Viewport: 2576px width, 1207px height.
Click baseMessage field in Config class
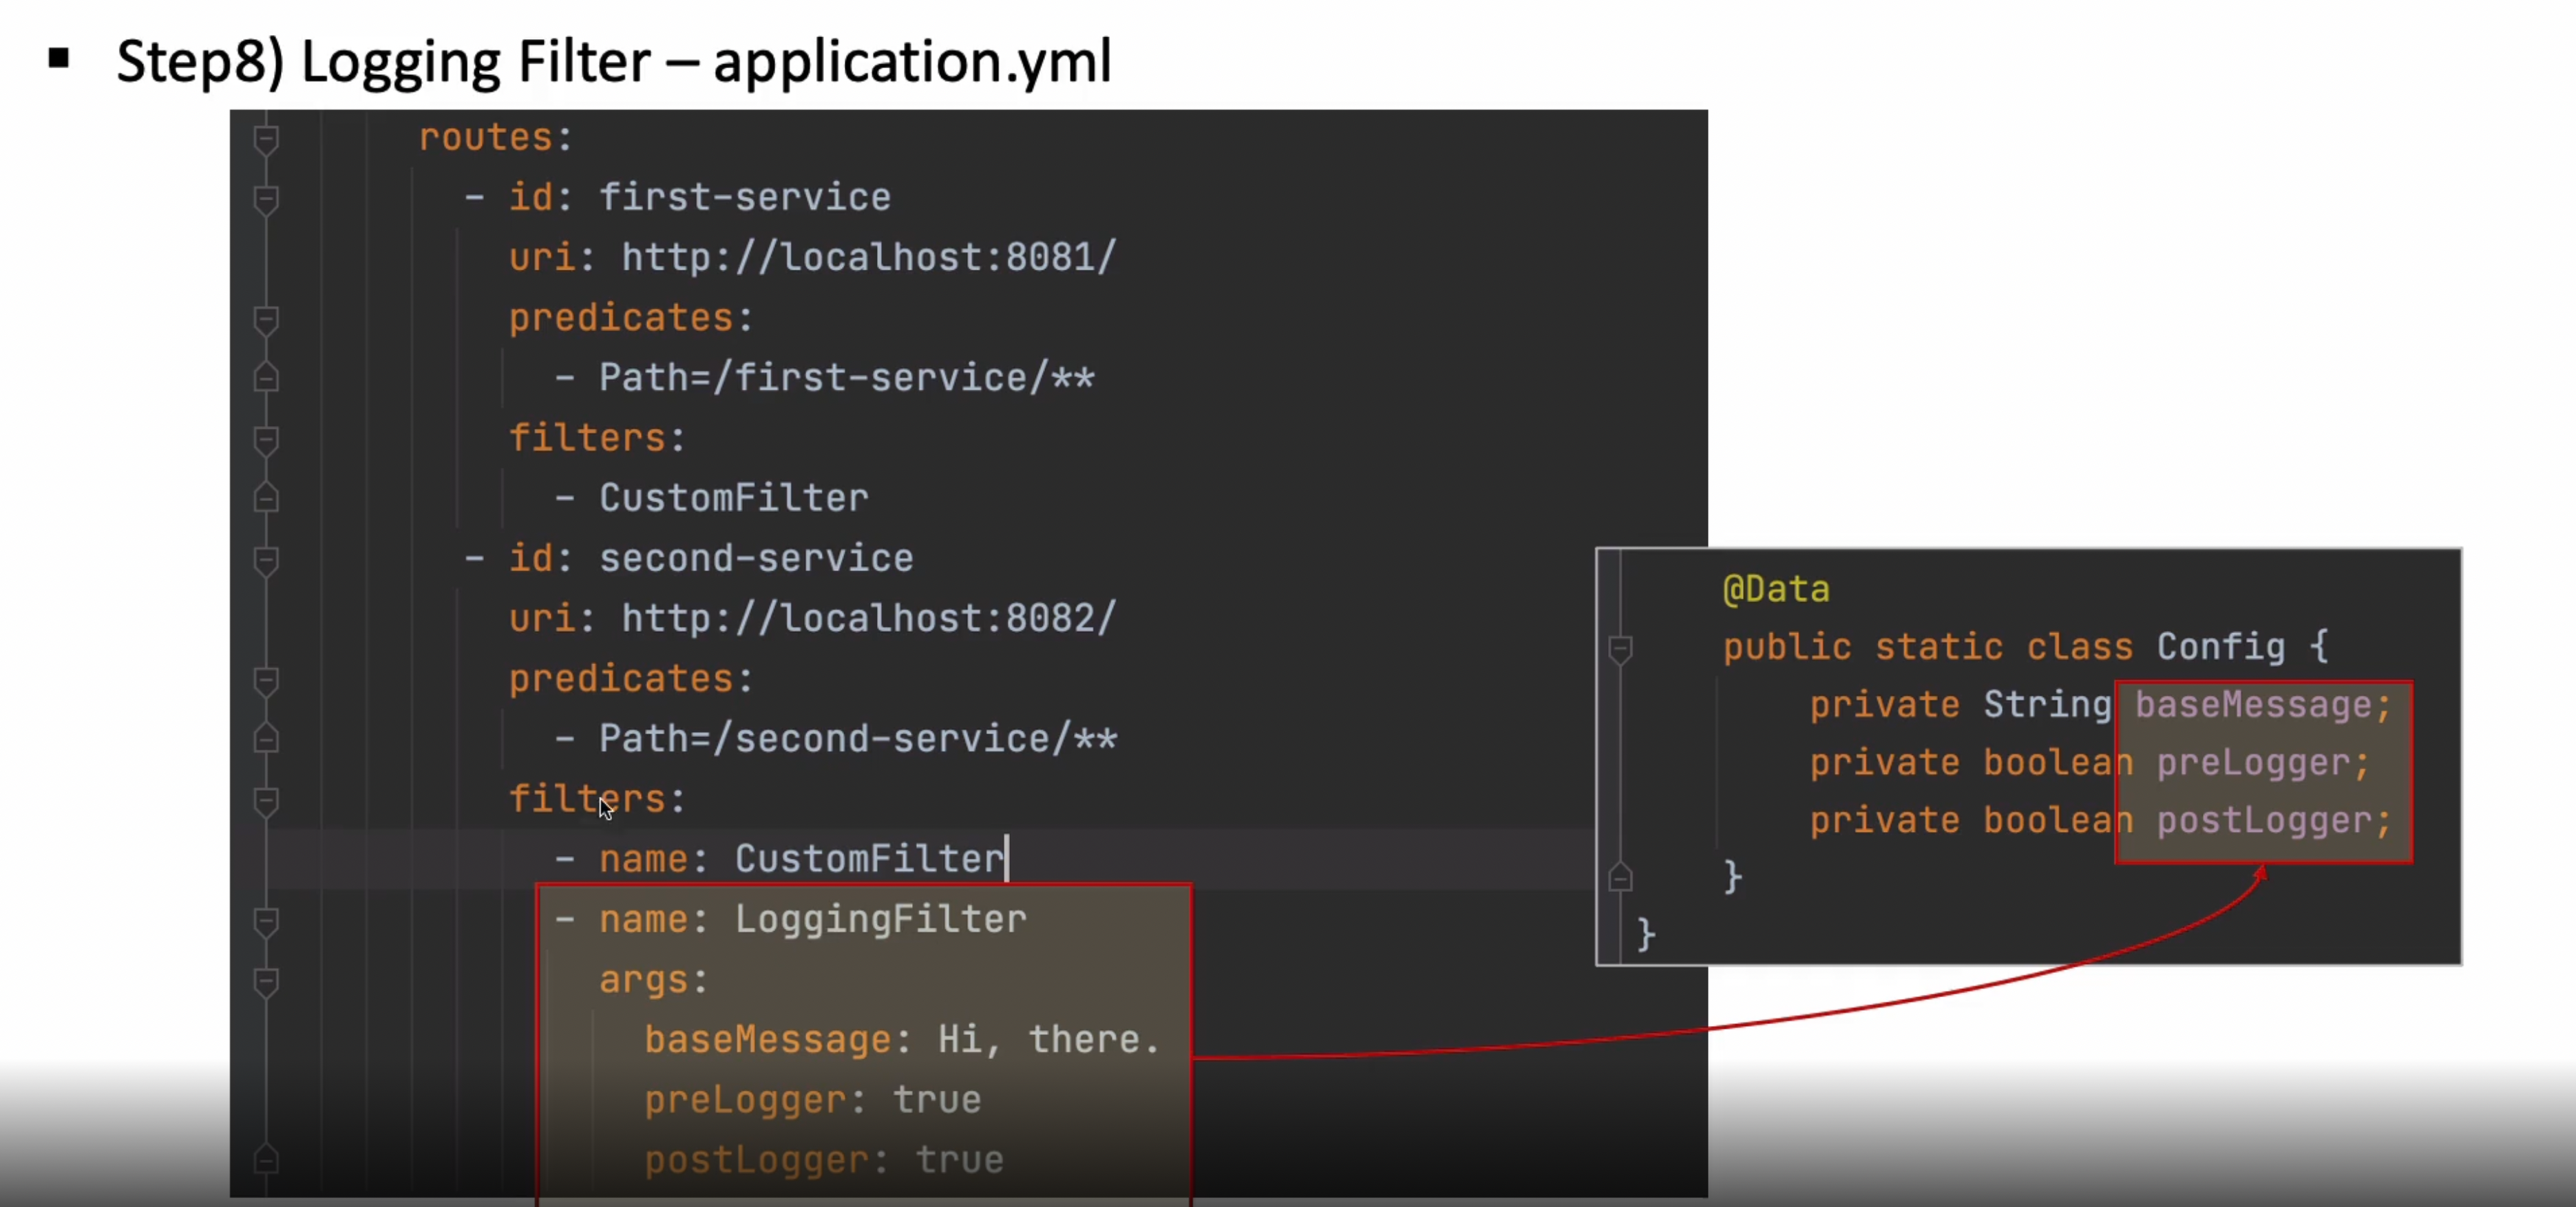pyautogui.click(x=2254, y=705)
